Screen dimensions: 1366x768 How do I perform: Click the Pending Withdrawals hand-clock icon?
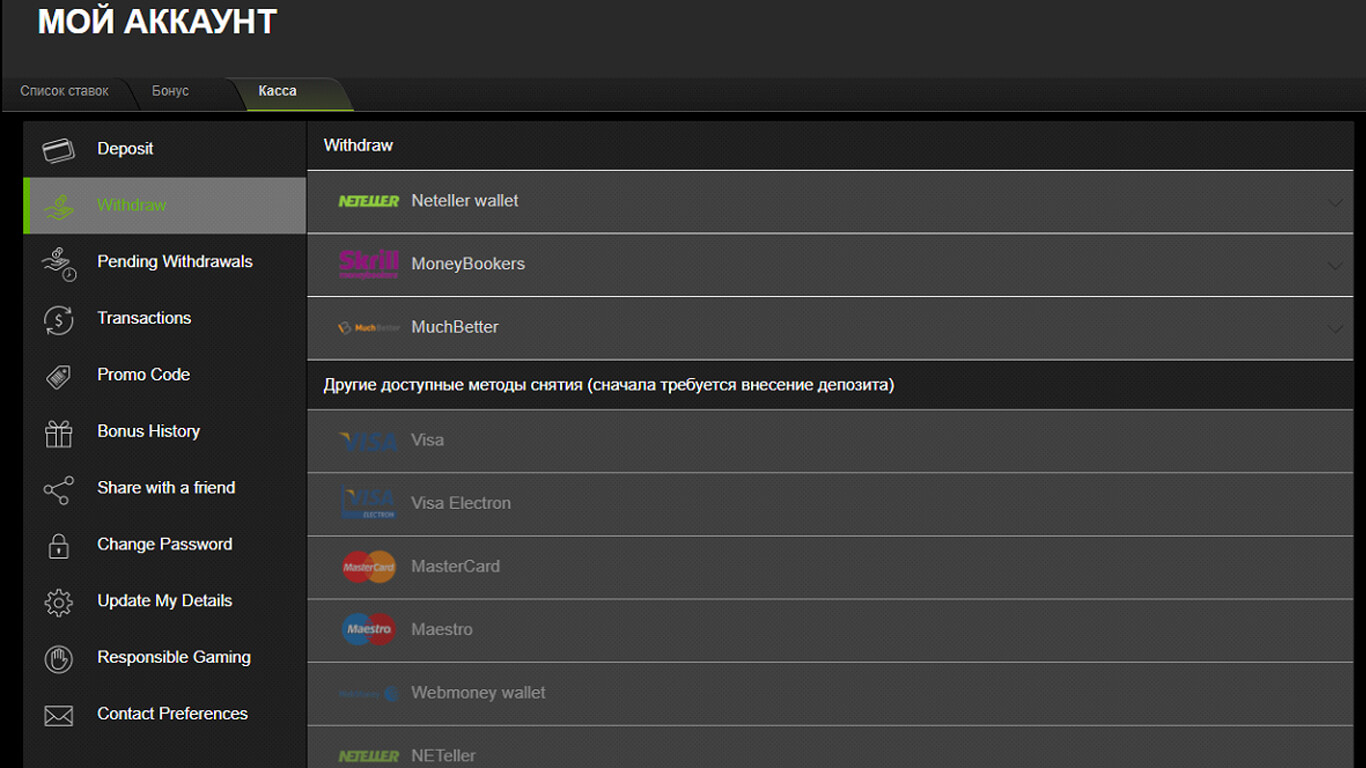click(59, 263)
